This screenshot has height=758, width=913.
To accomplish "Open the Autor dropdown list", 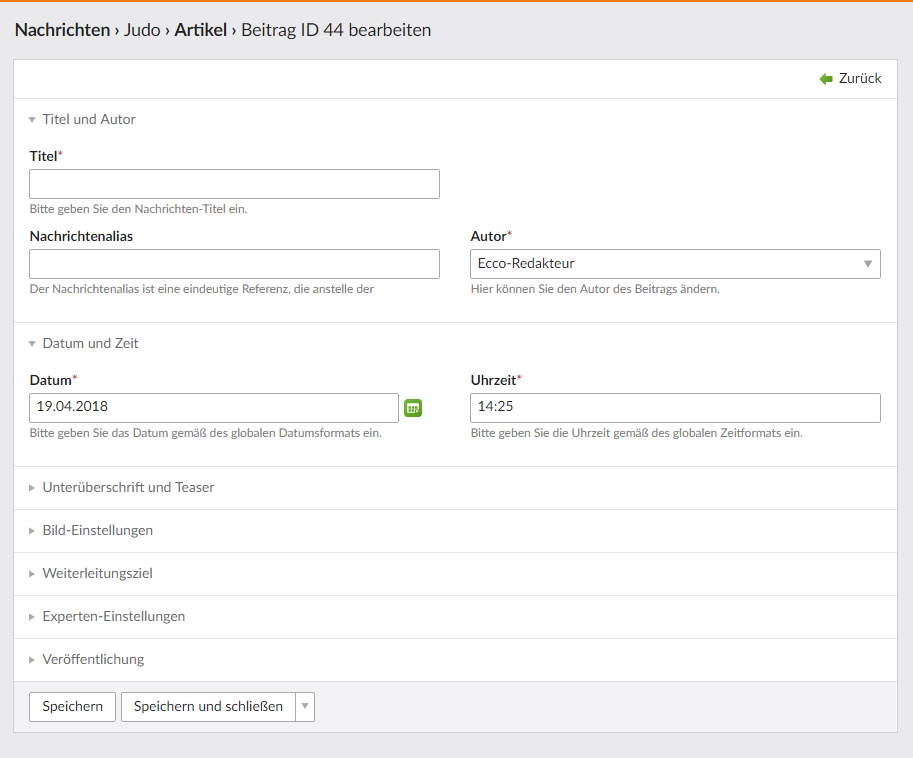I will coord(675,264).
